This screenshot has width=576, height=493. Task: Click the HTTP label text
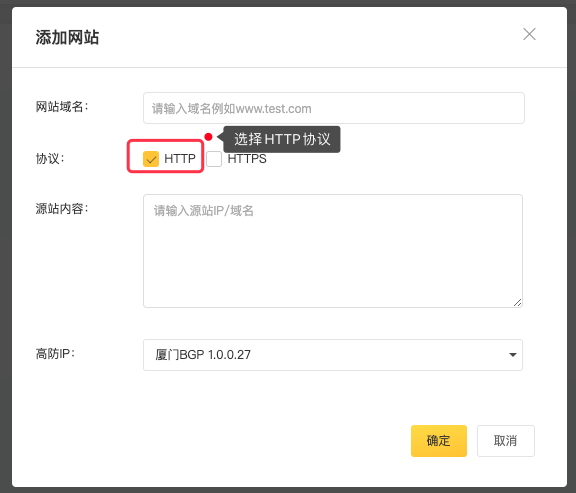180,159
